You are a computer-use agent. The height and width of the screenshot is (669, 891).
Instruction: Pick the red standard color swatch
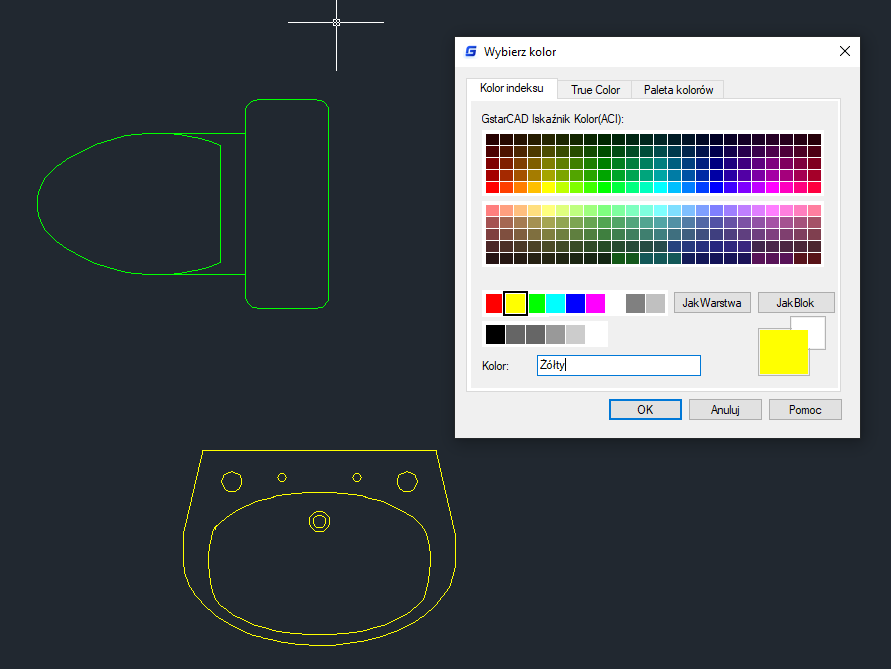pyautogui.click(x=495, y=303)
